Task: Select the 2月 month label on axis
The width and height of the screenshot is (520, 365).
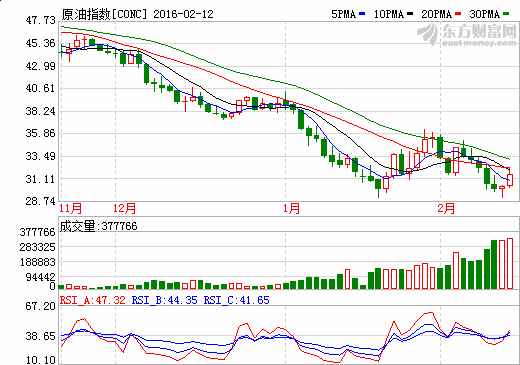Action: [x=446, y=209]
